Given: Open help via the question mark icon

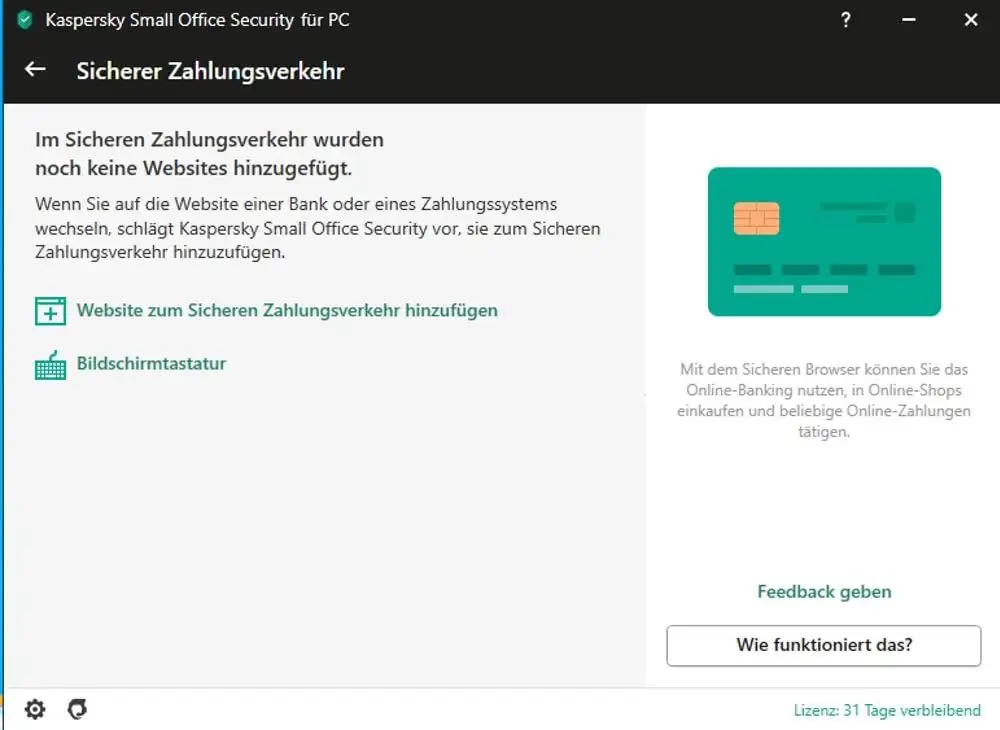Looking at the screenshot, I should point(846,20).
